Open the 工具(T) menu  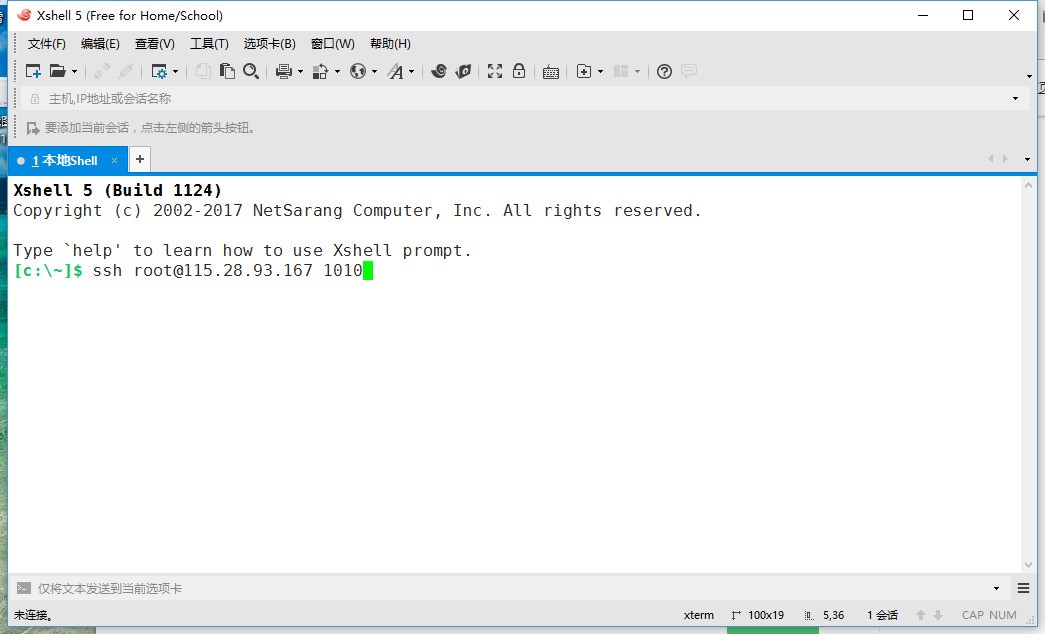pos(209,44)
